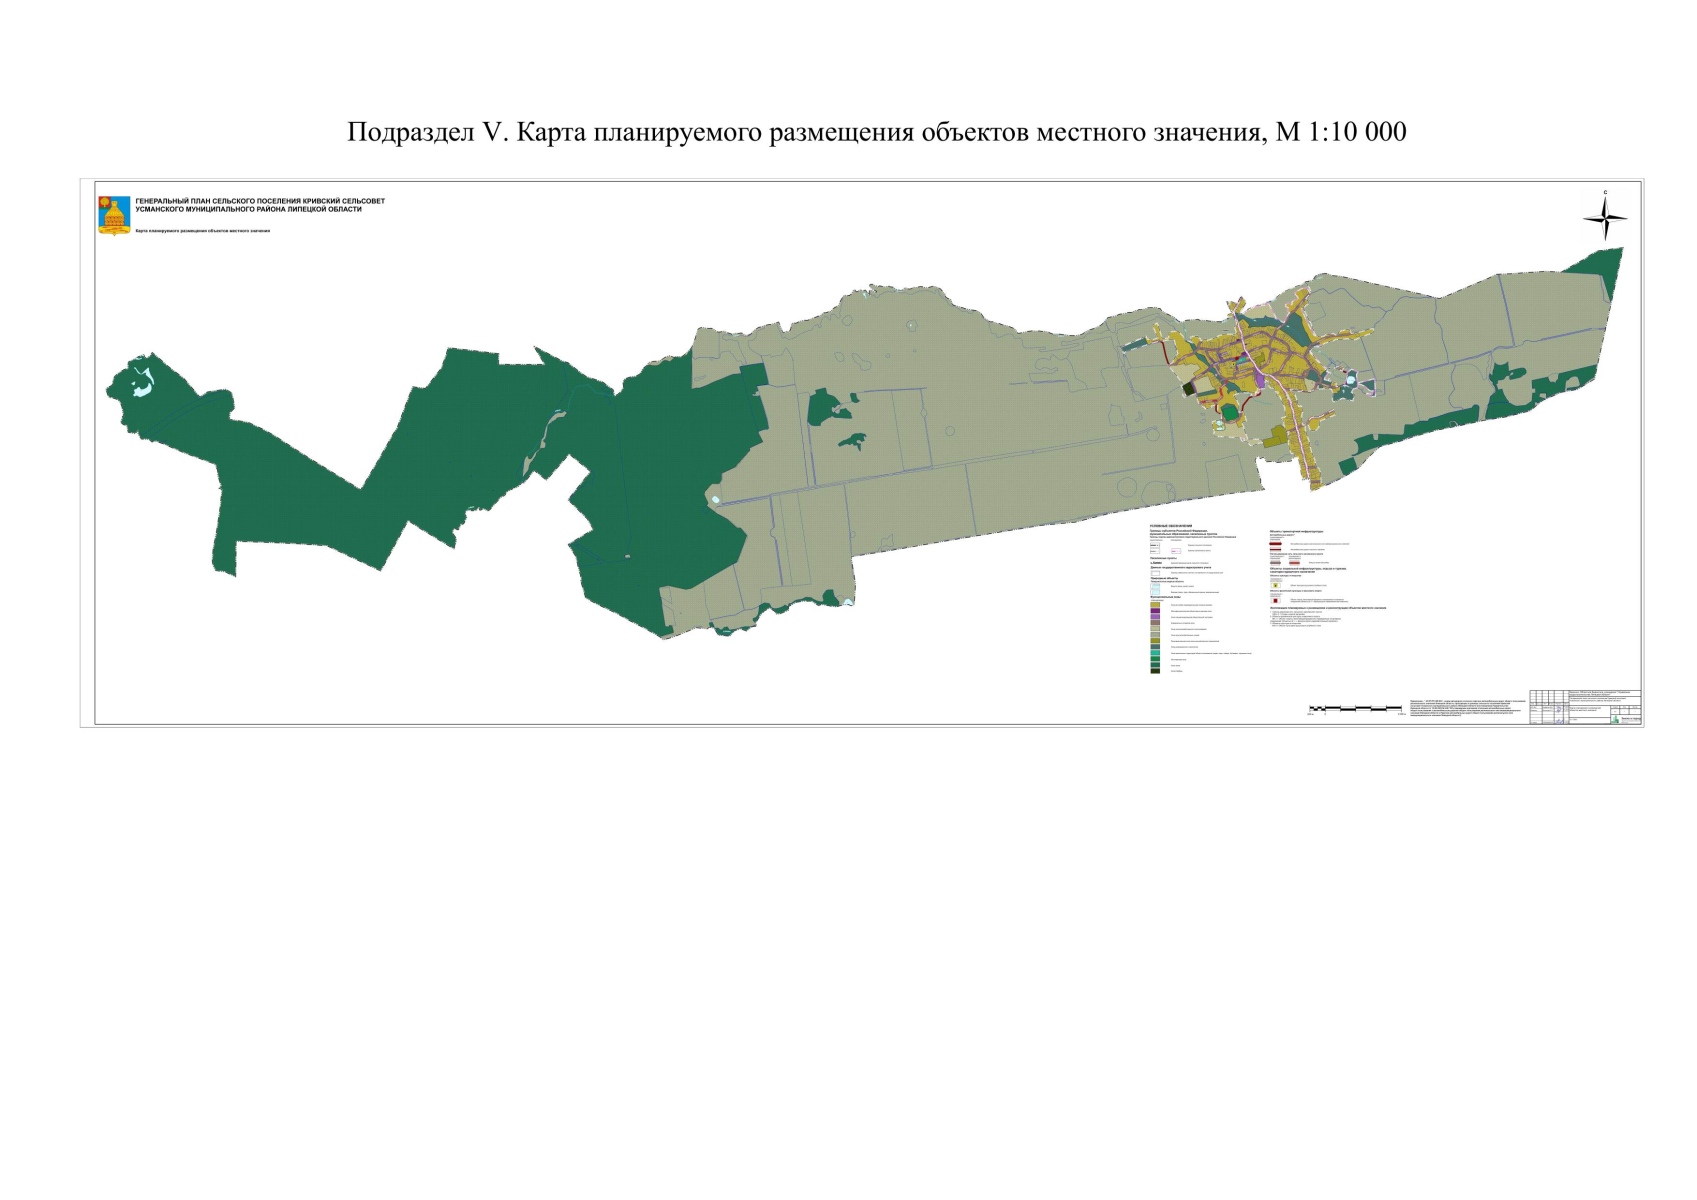
Task: Click the page title 'Подраздел V' heading
Action: 876,132
